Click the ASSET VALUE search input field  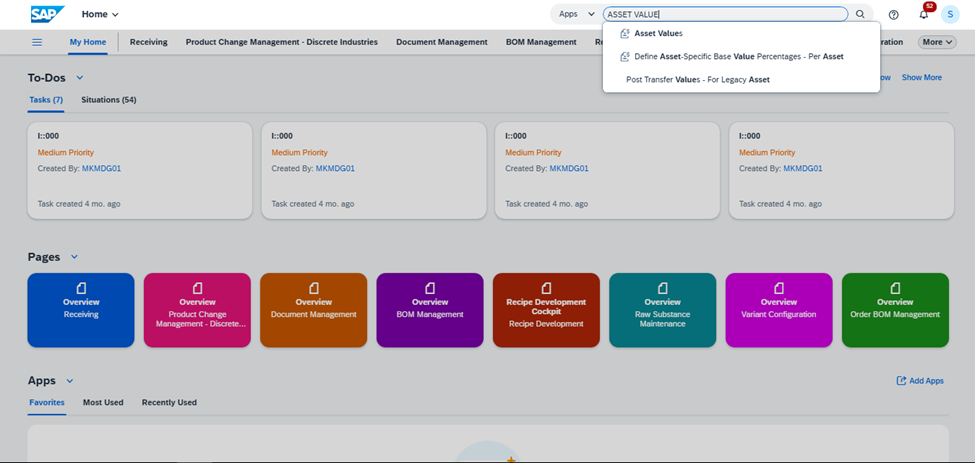coord(726,14)
